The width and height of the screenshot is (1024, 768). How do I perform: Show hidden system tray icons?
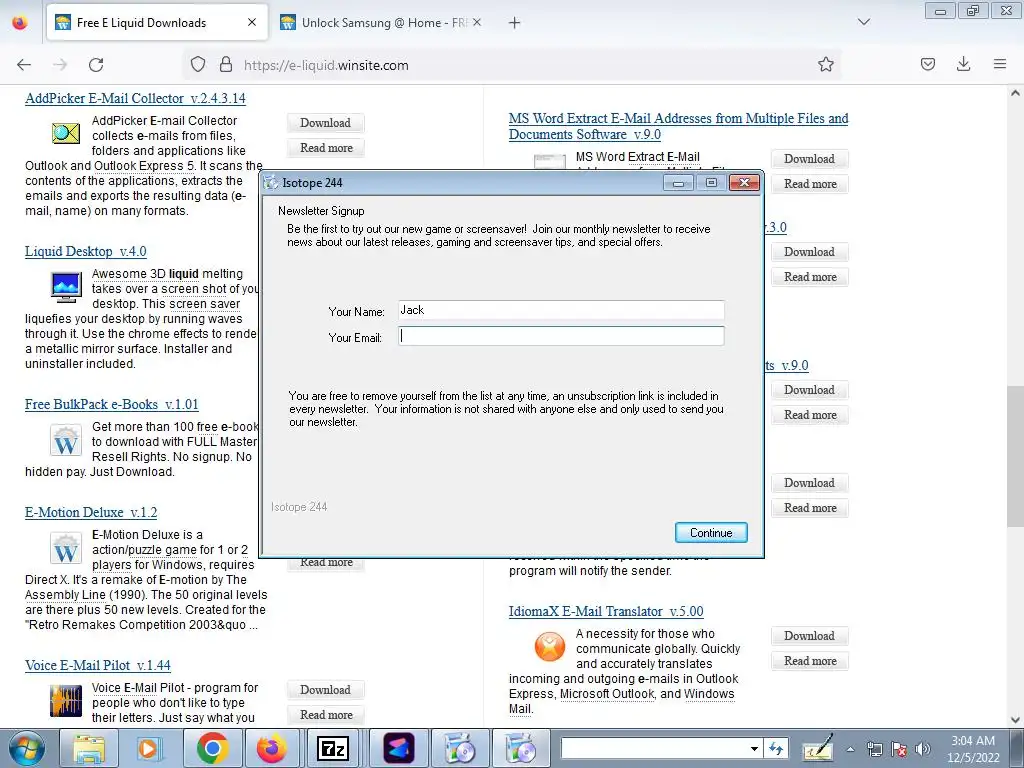point(850,749)
